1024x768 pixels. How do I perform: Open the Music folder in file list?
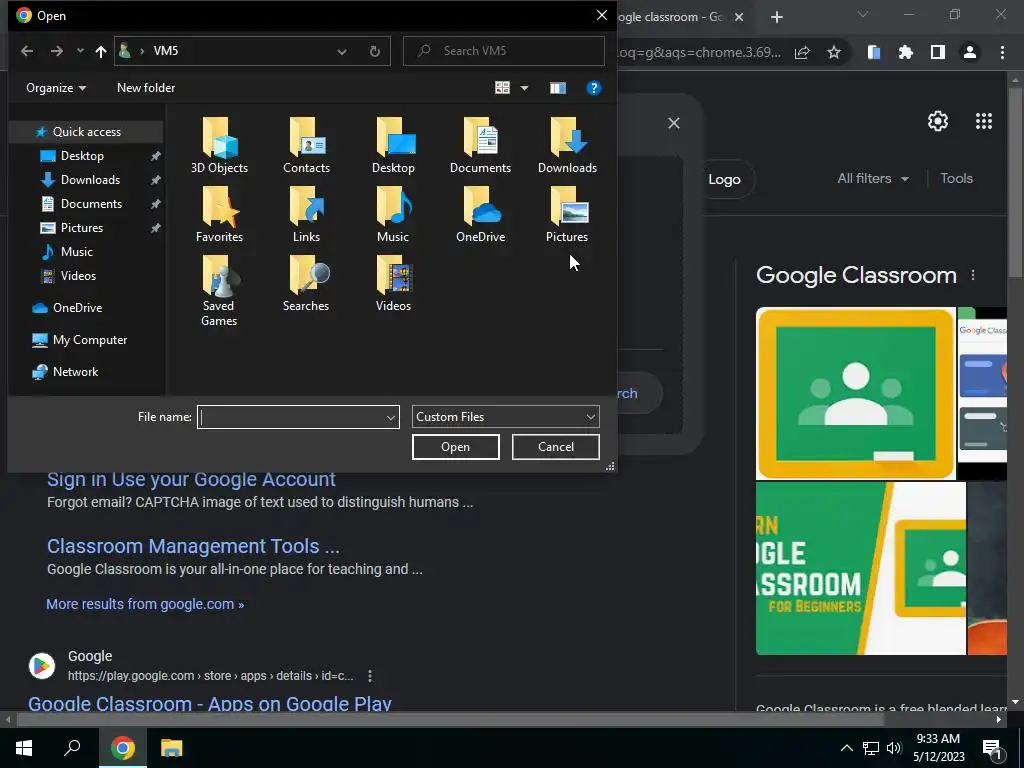tap(393, 214)
